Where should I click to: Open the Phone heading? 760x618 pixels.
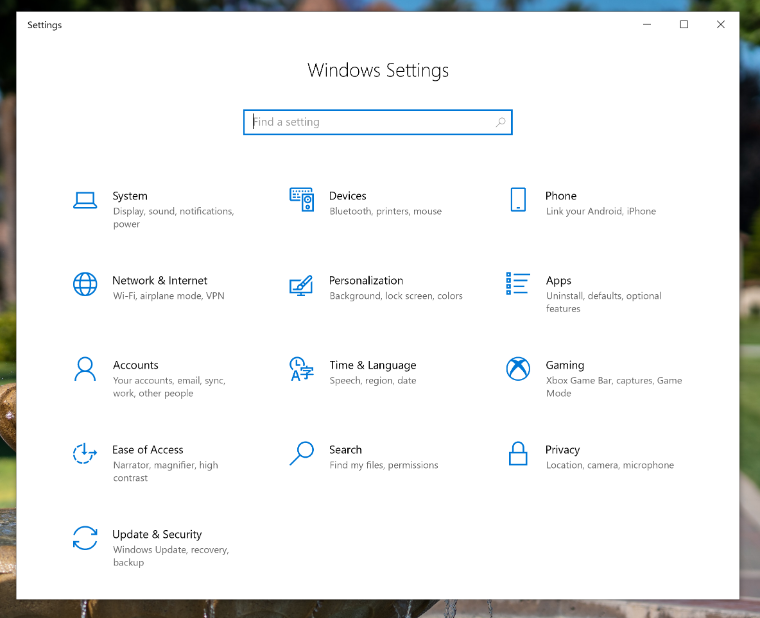[x=561, y=196]
